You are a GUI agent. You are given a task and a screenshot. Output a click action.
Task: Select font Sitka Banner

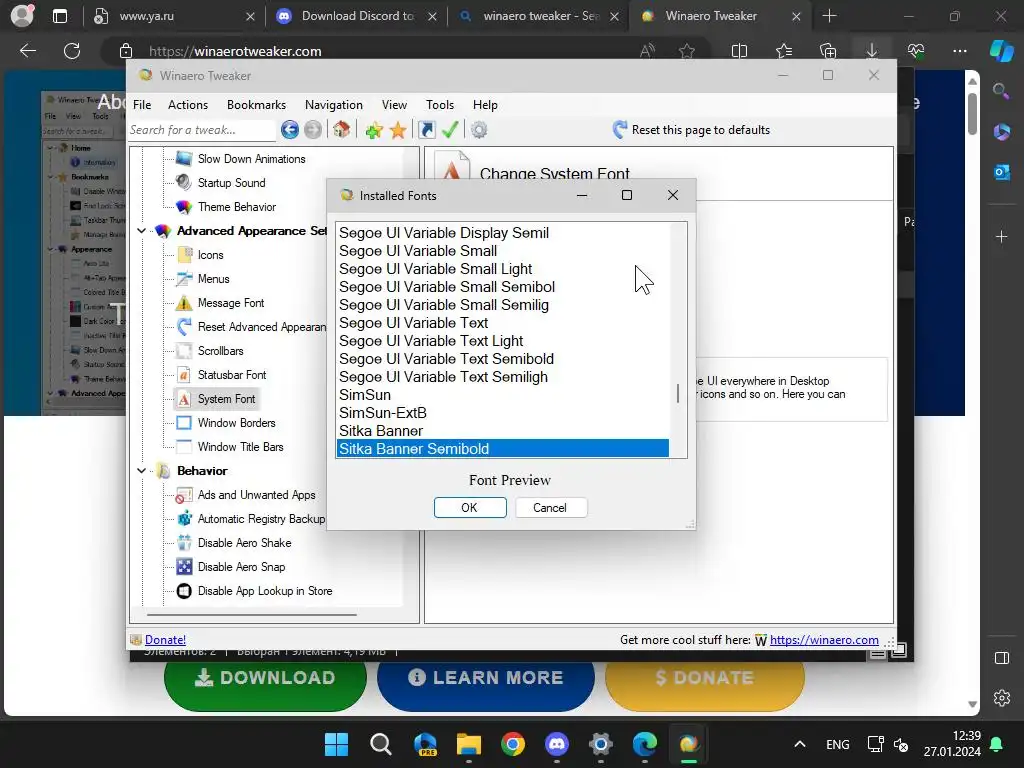click(502, 431)
